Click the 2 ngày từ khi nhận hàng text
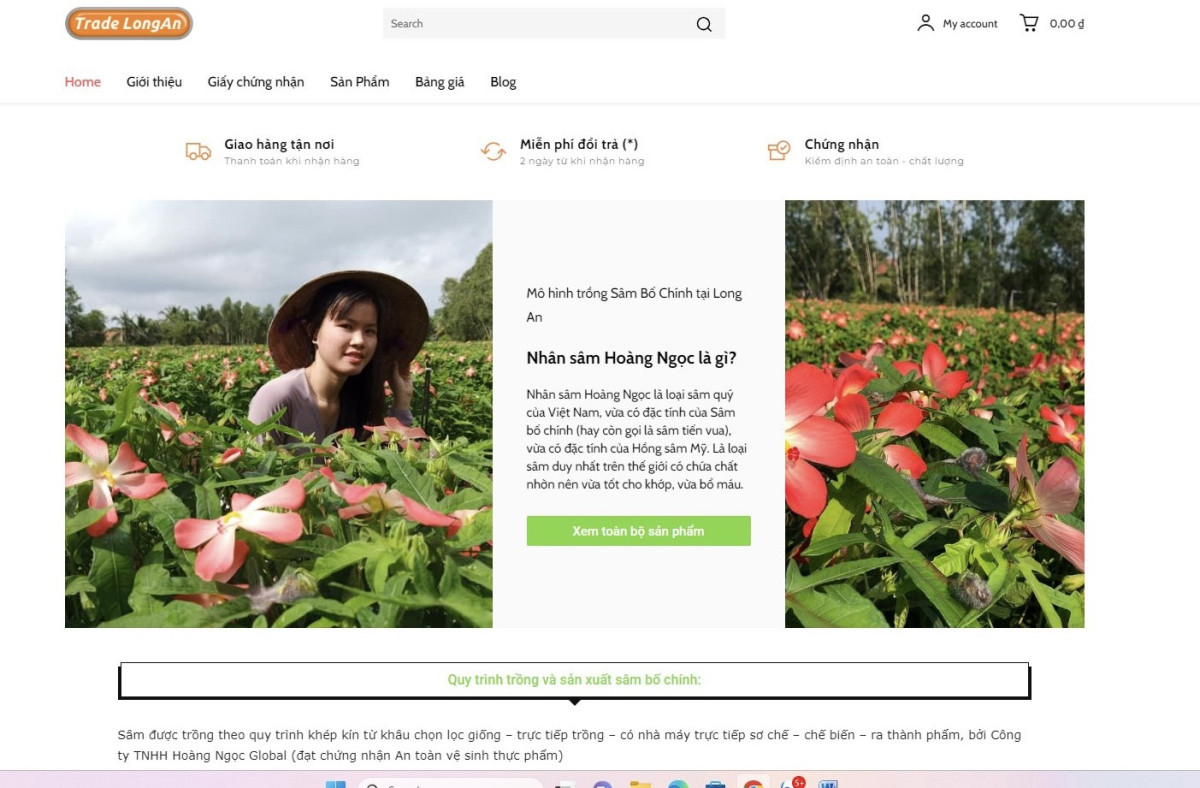This screenshot has width=1200, height=788. [582, 161]
